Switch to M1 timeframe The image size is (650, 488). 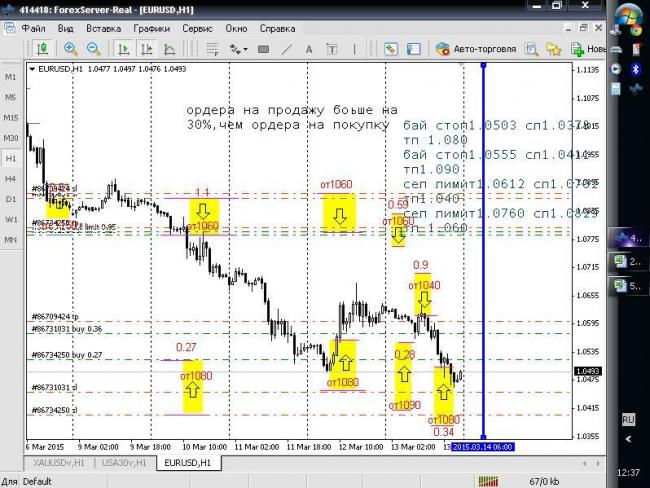coord(10,77)
